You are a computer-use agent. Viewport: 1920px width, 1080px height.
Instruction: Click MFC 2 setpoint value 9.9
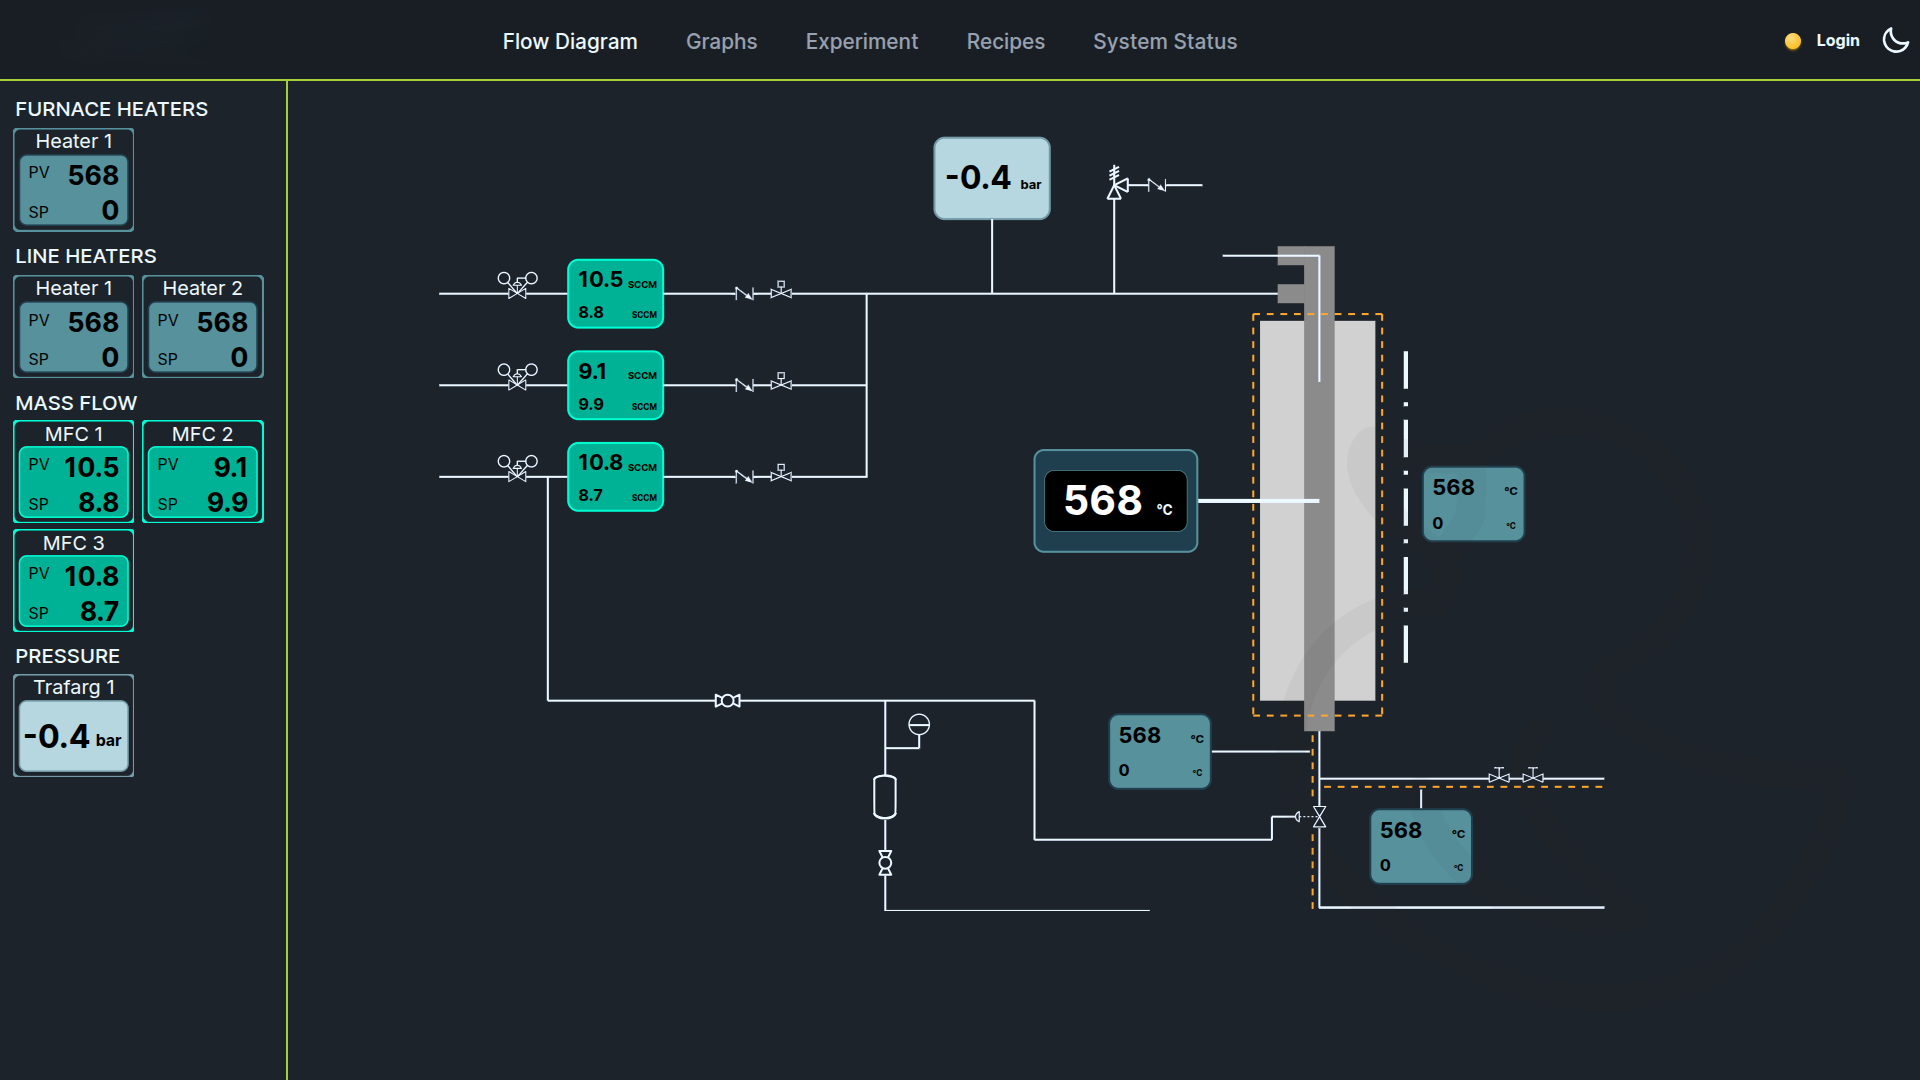coord(227,502)
